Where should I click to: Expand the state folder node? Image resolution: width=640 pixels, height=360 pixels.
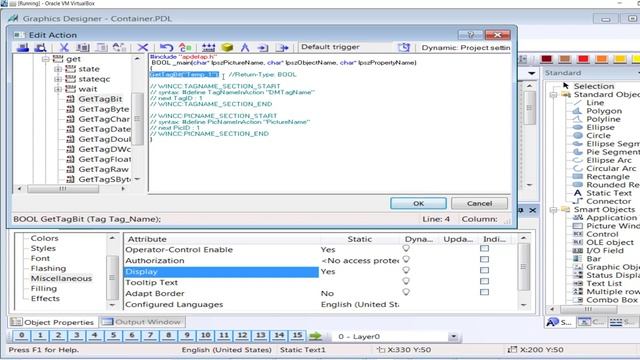pos(58,69)
